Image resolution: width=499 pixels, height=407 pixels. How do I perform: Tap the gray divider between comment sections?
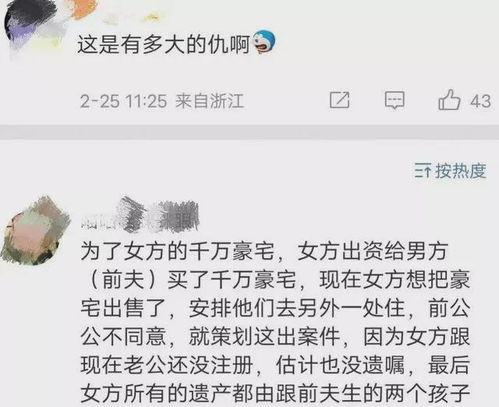point(249,132)
